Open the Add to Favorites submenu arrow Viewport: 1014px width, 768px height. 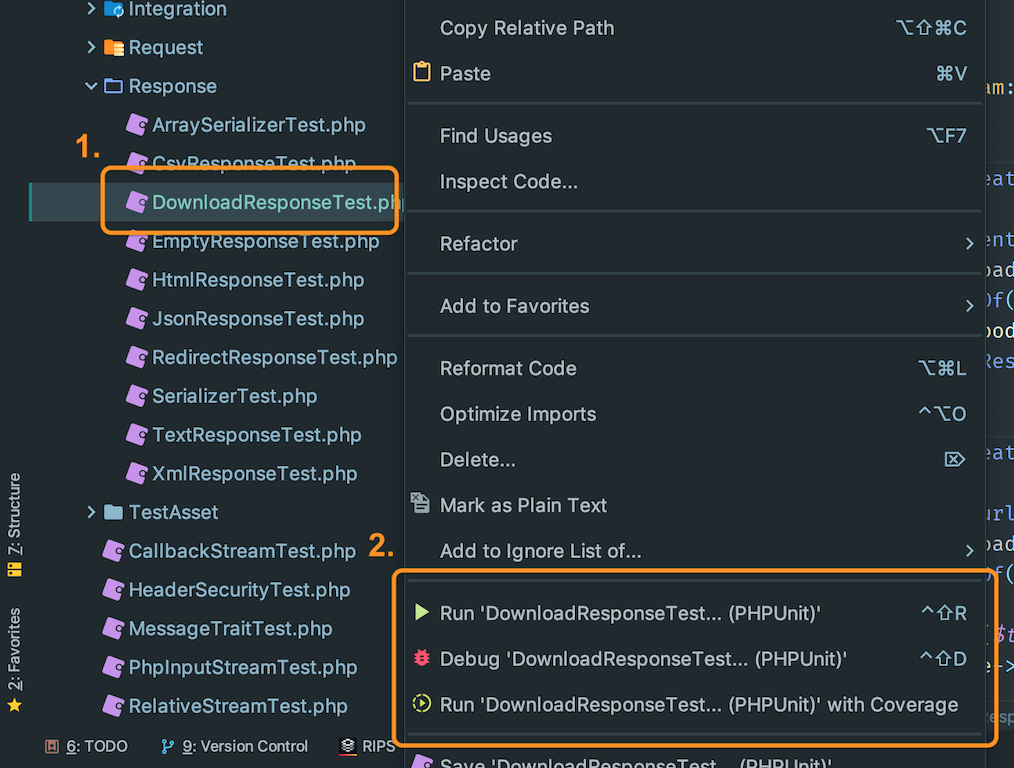pos(969,306)
